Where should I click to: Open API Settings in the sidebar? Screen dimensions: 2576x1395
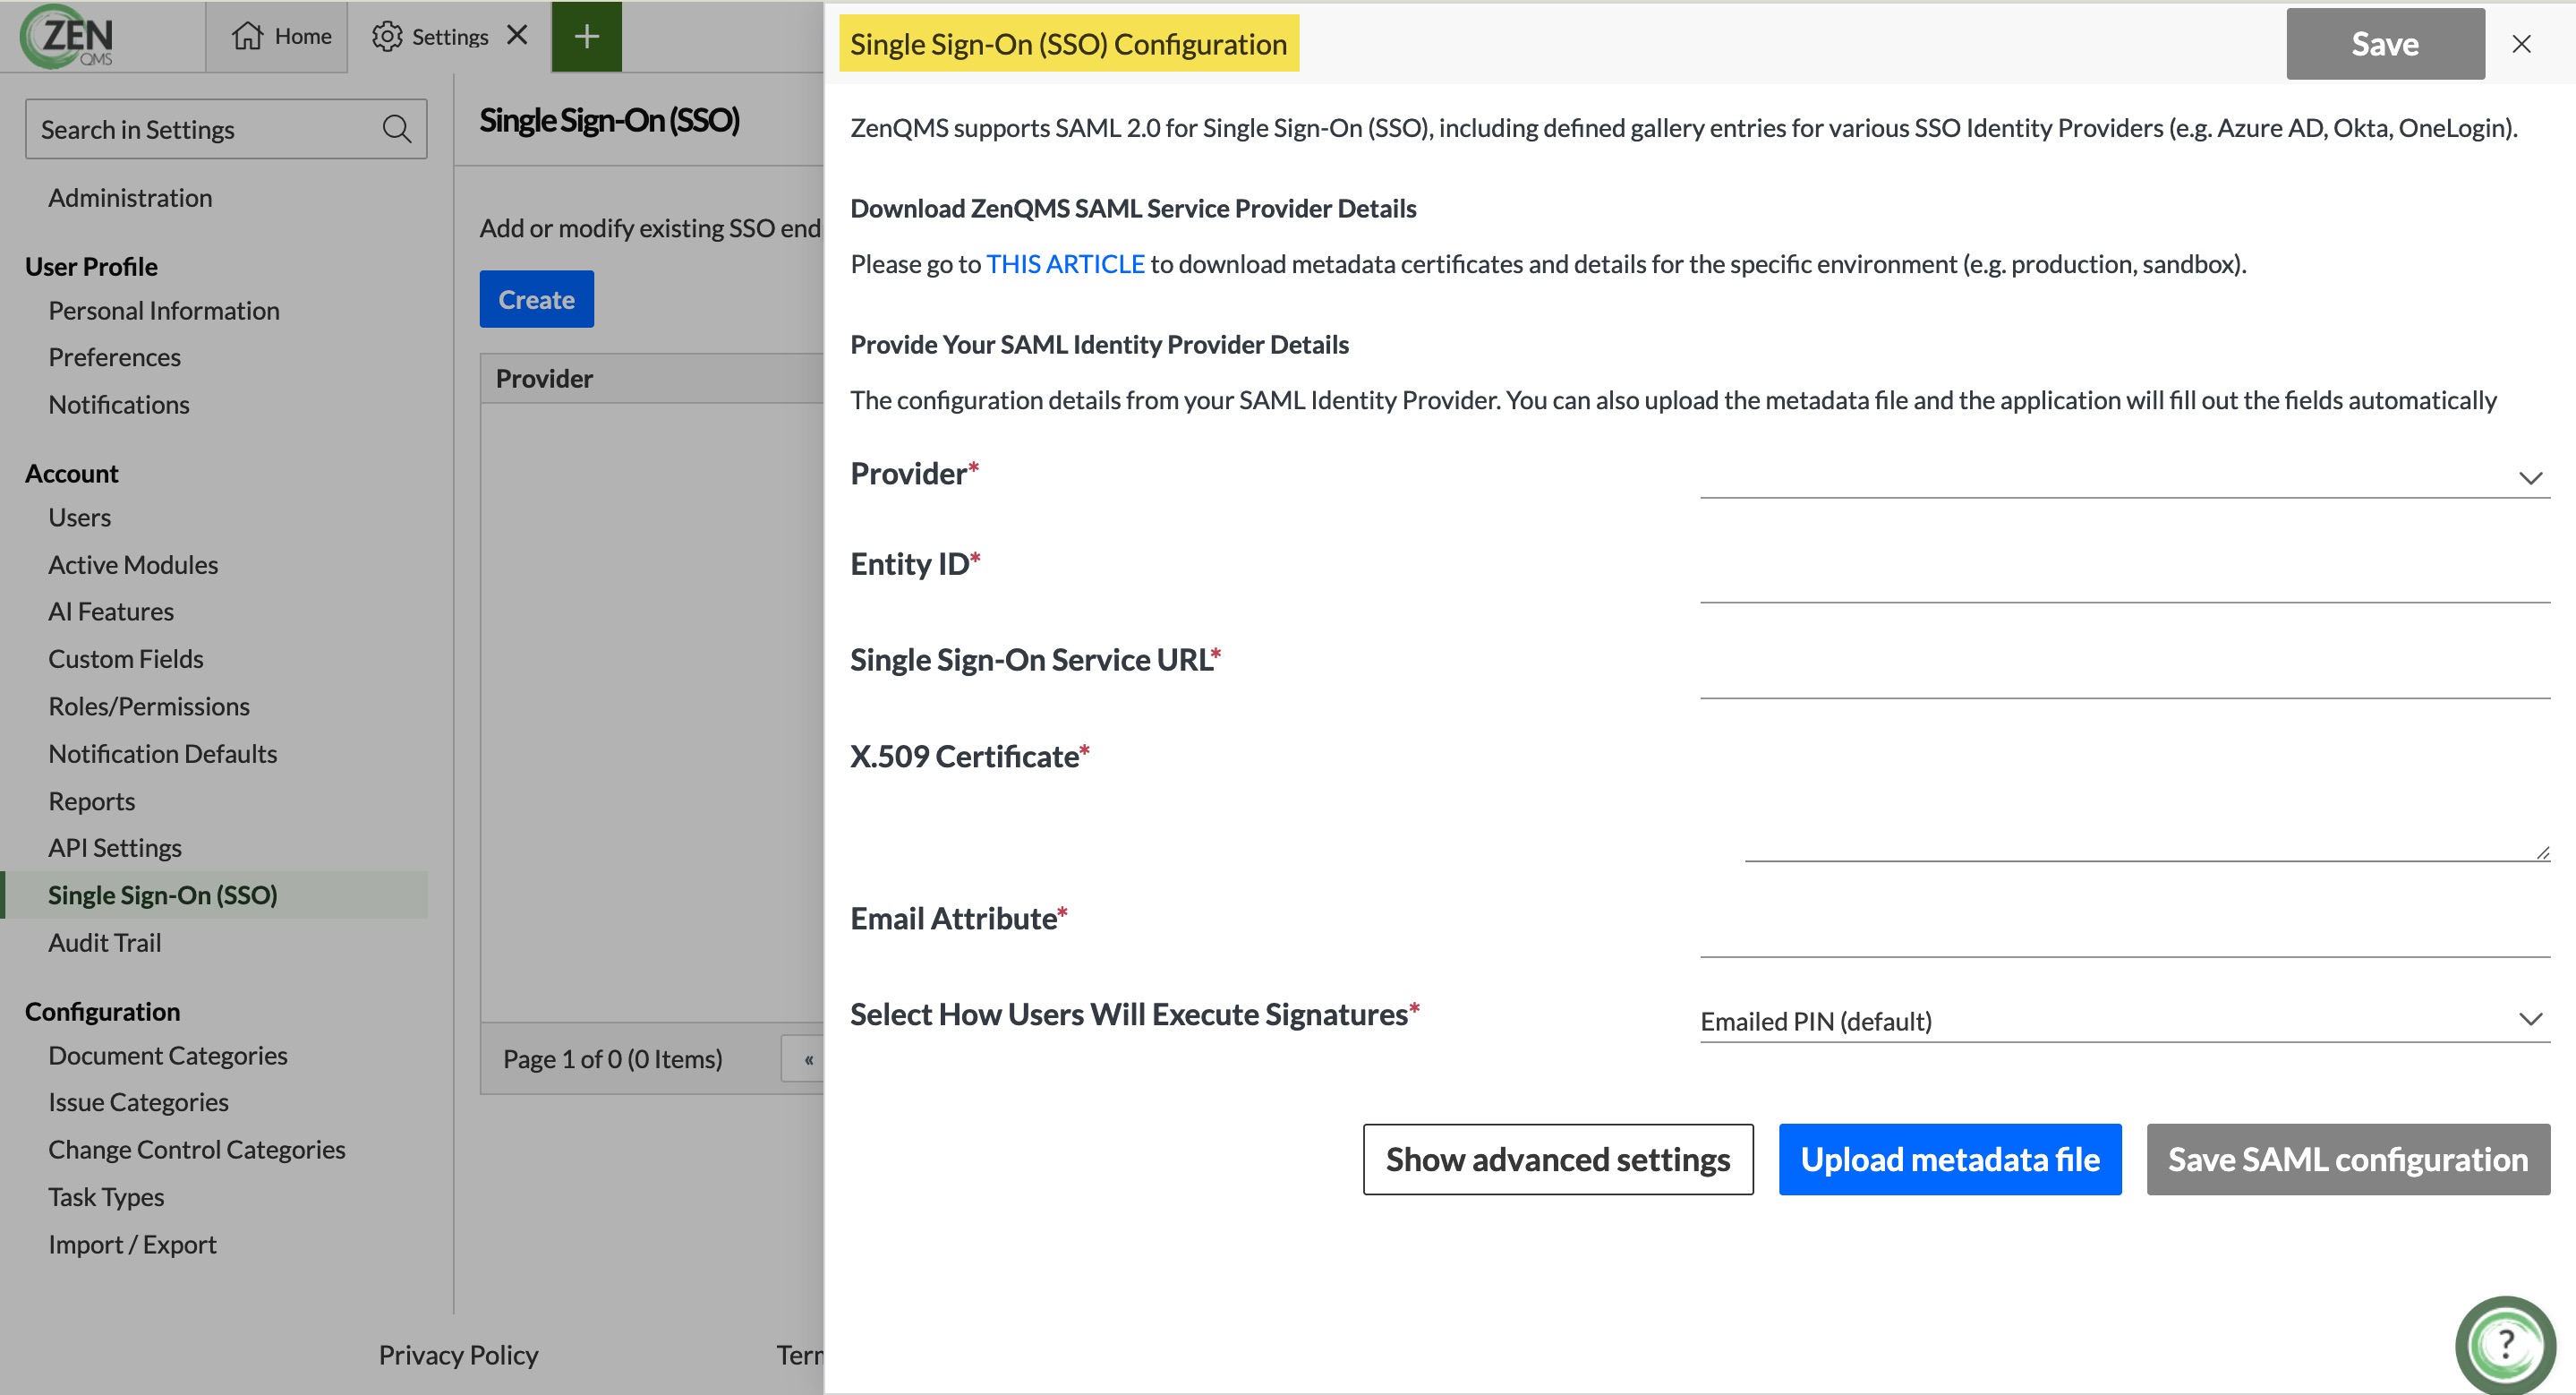(x=115, y=847)
